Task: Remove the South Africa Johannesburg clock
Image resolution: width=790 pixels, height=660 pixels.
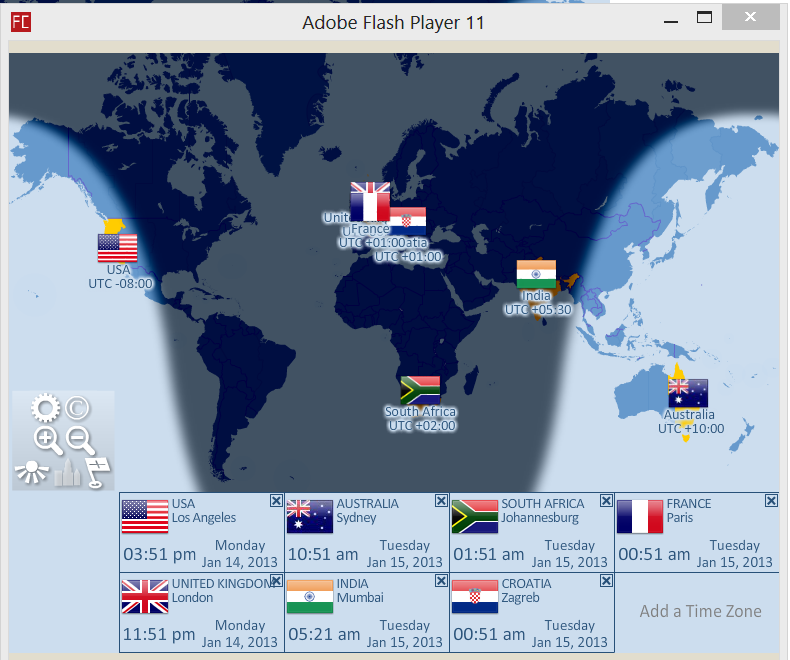Action: point(605,501)
